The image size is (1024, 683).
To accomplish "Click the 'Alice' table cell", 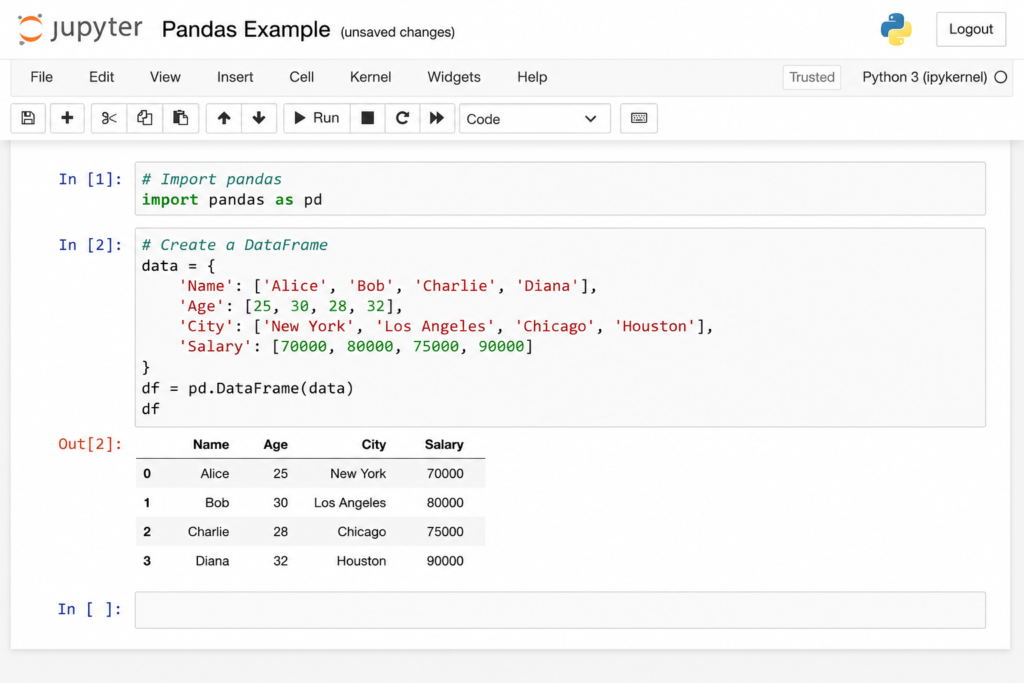I will pyautogui.click(x=215, y=473).
